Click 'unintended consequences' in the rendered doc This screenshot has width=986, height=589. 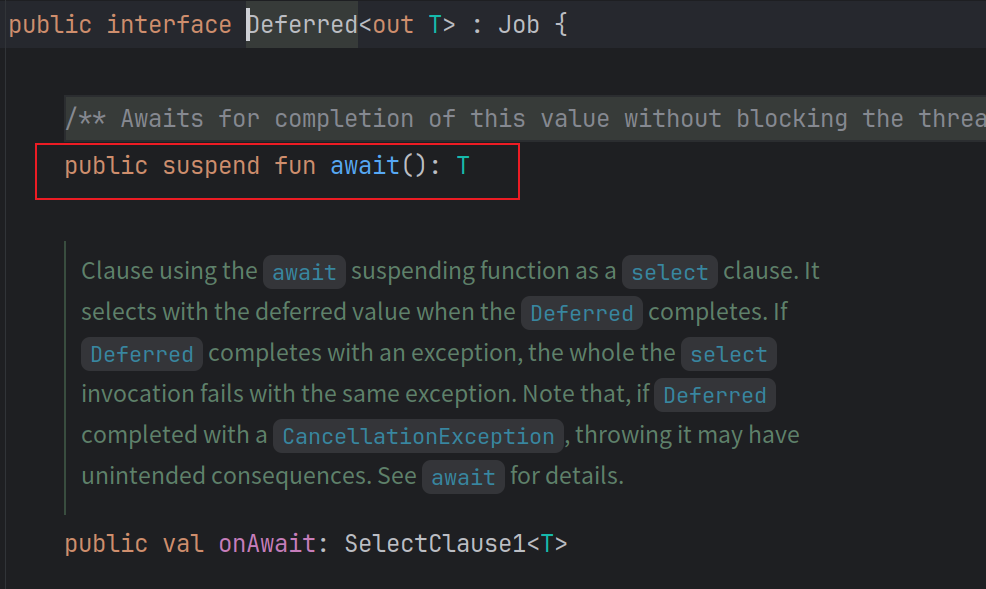coord(226,476)
